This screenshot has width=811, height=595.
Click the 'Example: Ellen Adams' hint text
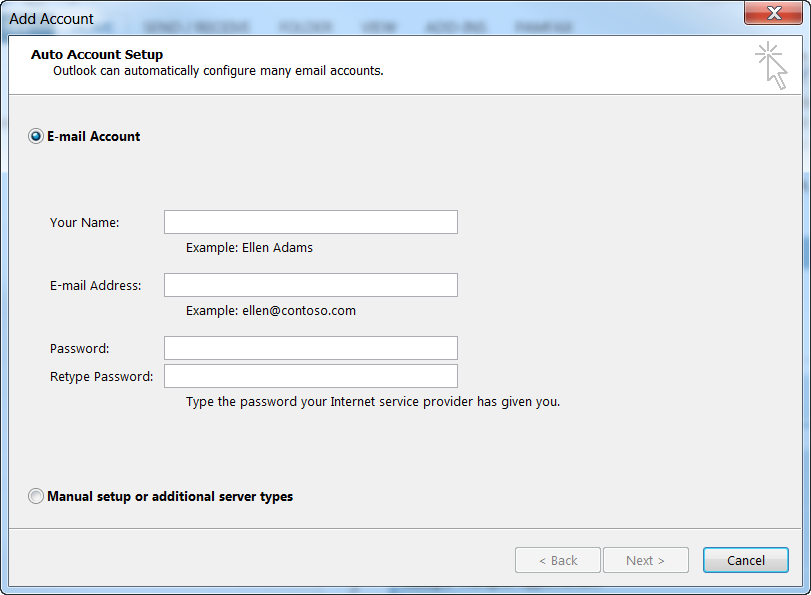pyautogui.click(x=249, y=247)
